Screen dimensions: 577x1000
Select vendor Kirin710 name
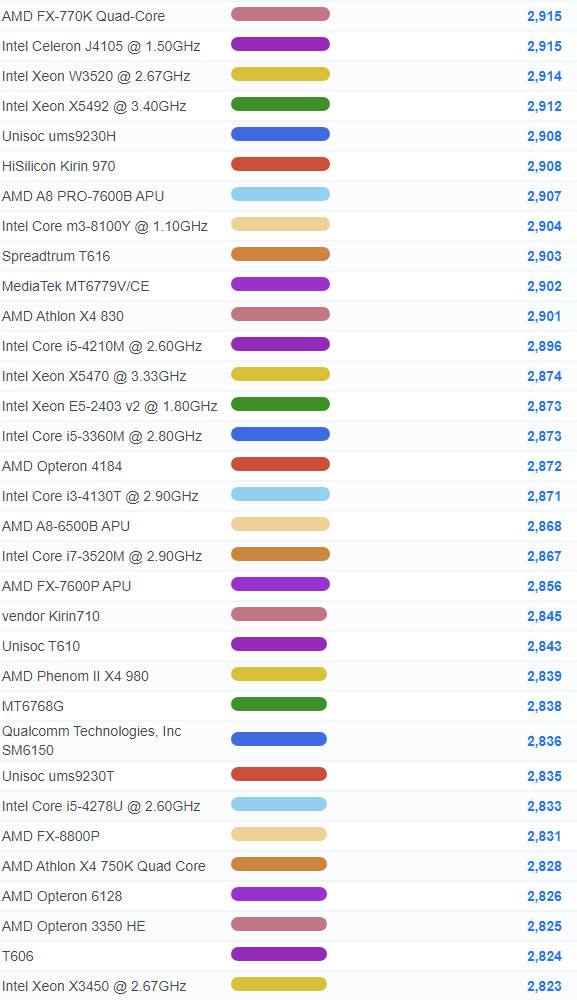click(50, 615)
